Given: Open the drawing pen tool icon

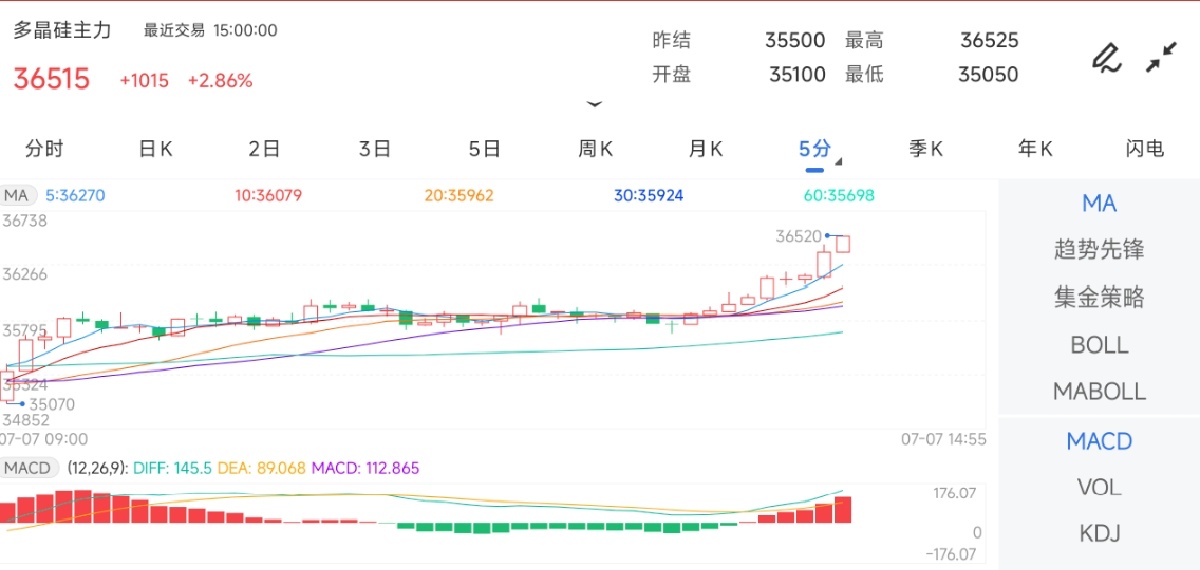Looking at the screenshot, I should [x=1106, y=58].
